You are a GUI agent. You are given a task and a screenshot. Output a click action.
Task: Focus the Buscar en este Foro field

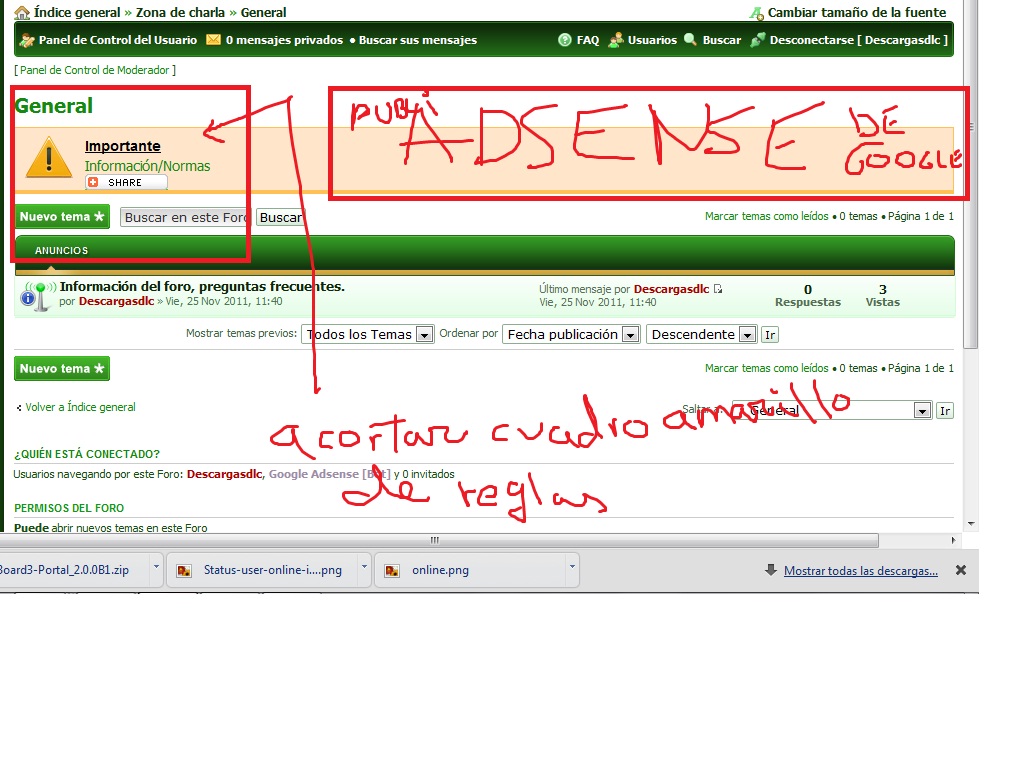[x=185, y=217]
